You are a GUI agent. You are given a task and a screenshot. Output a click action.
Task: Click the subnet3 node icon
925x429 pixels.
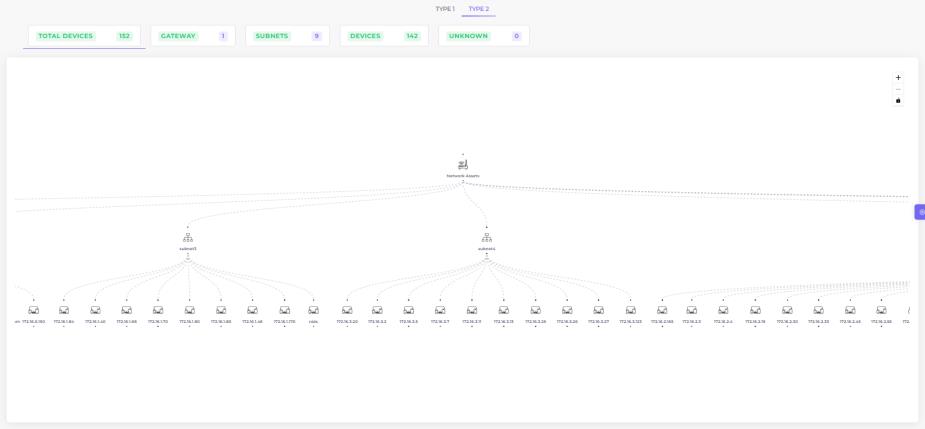point(188,238)
